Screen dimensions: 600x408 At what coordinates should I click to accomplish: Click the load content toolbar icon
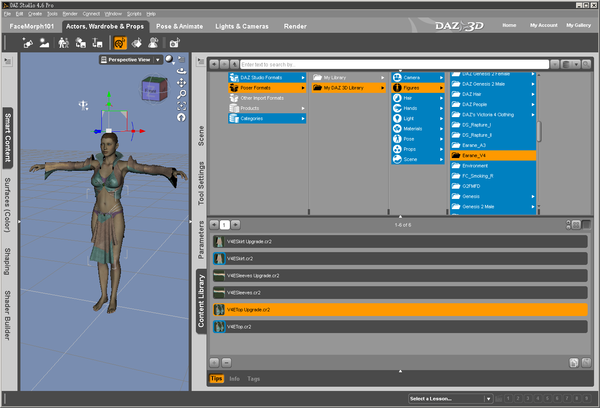click(80, 43)
